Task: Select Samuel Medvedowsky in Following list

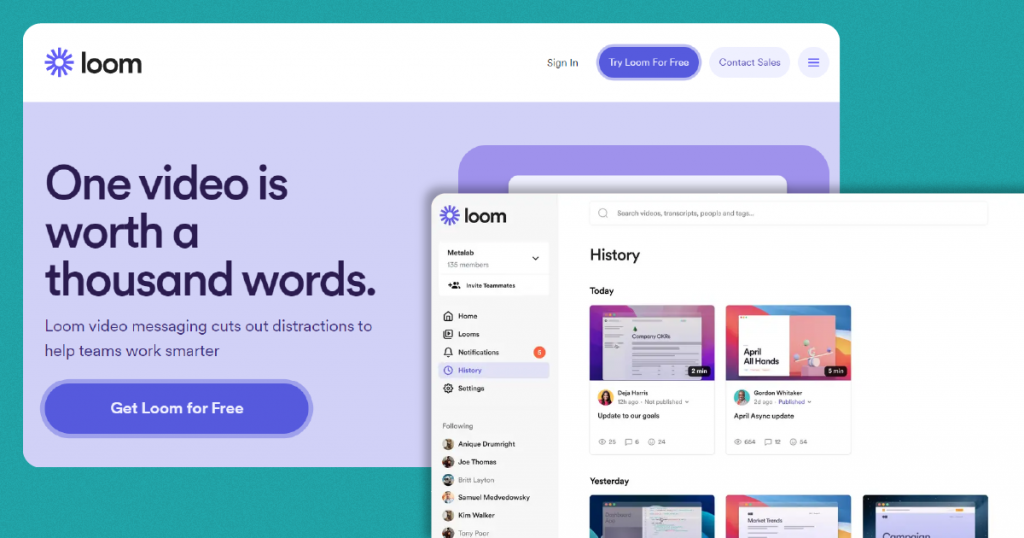Action: [494, 498]
